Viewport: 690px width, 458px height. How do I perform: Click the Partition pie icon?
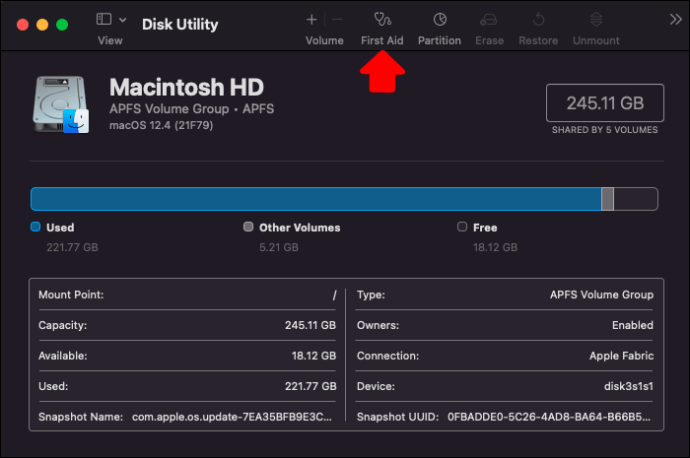point(439,19)
